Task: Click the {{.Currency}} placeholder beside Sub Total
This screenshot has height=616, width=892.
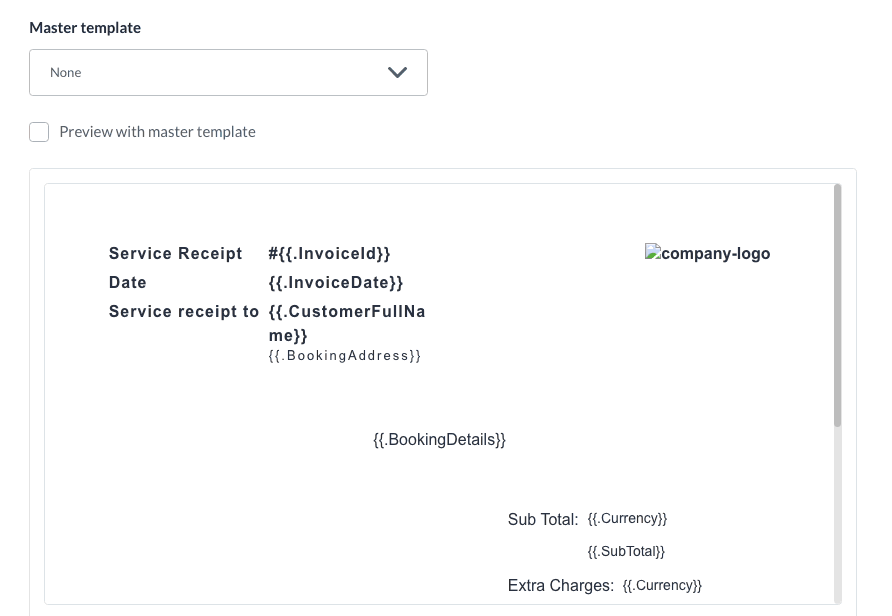Action: coord(627,519)
